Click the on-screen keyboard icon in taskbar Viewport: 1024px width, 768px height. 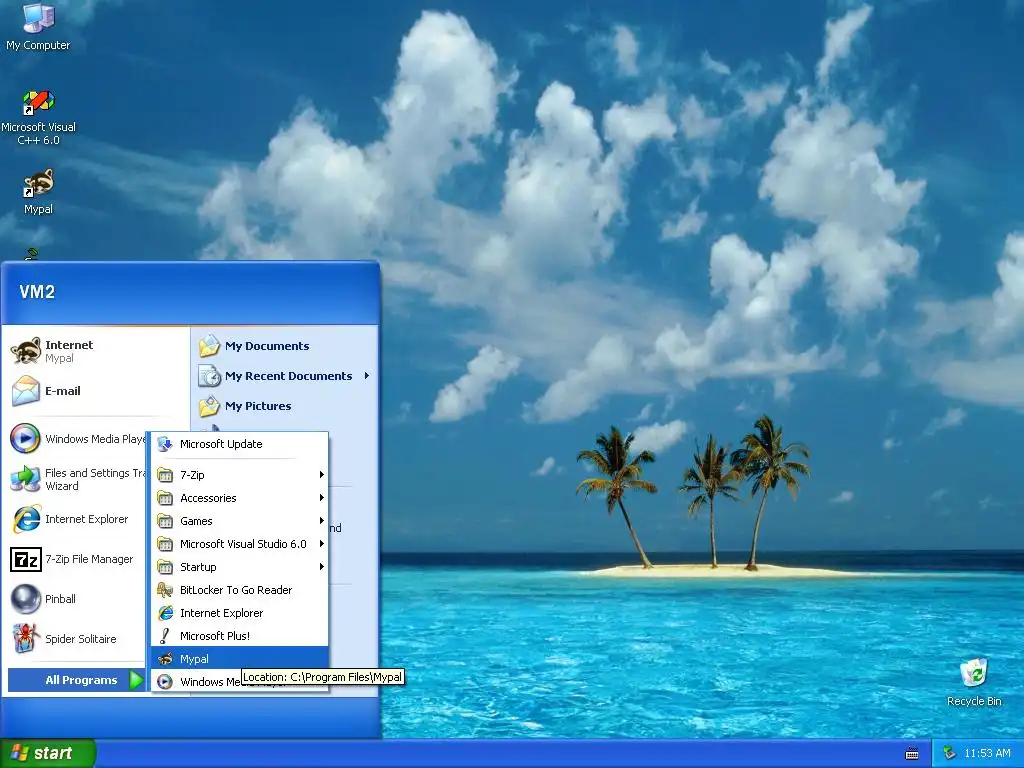tap(912, 754)
